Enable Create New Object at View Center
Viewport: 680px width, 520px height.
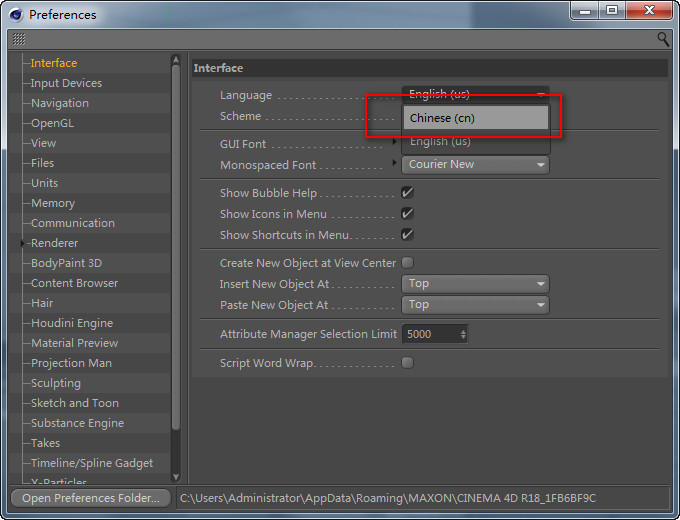(x=407, y=262)
